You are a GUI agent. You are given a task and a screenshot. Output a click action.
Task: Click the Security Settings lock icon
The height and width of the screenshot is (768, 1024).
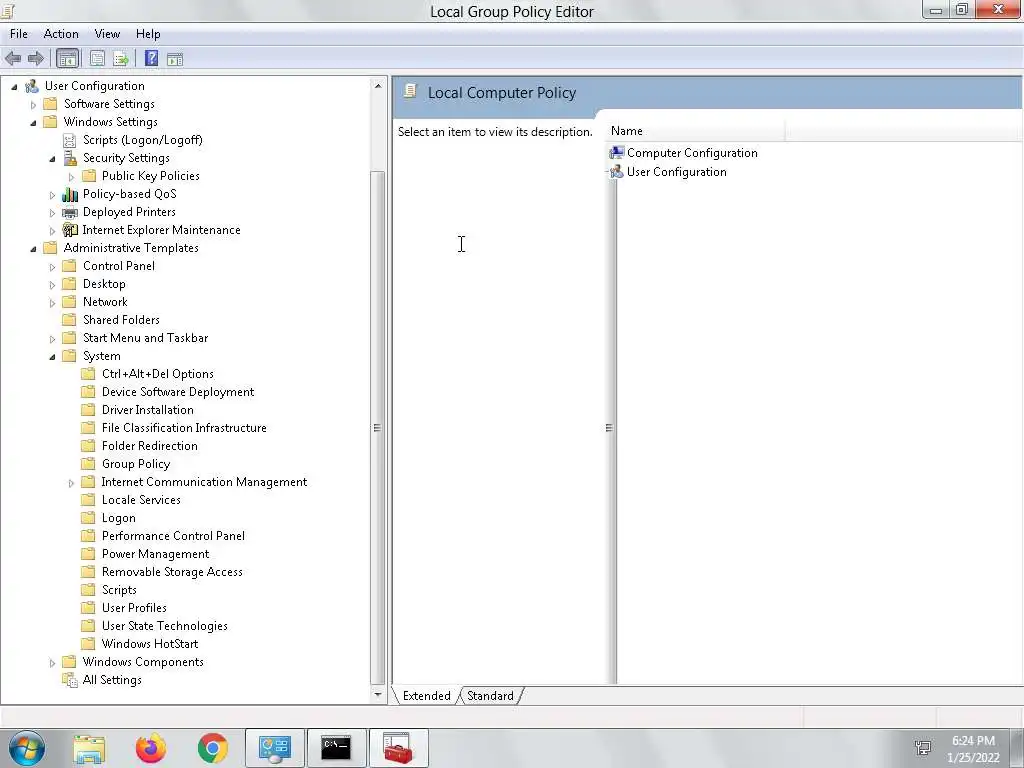[x=70, y=158]
